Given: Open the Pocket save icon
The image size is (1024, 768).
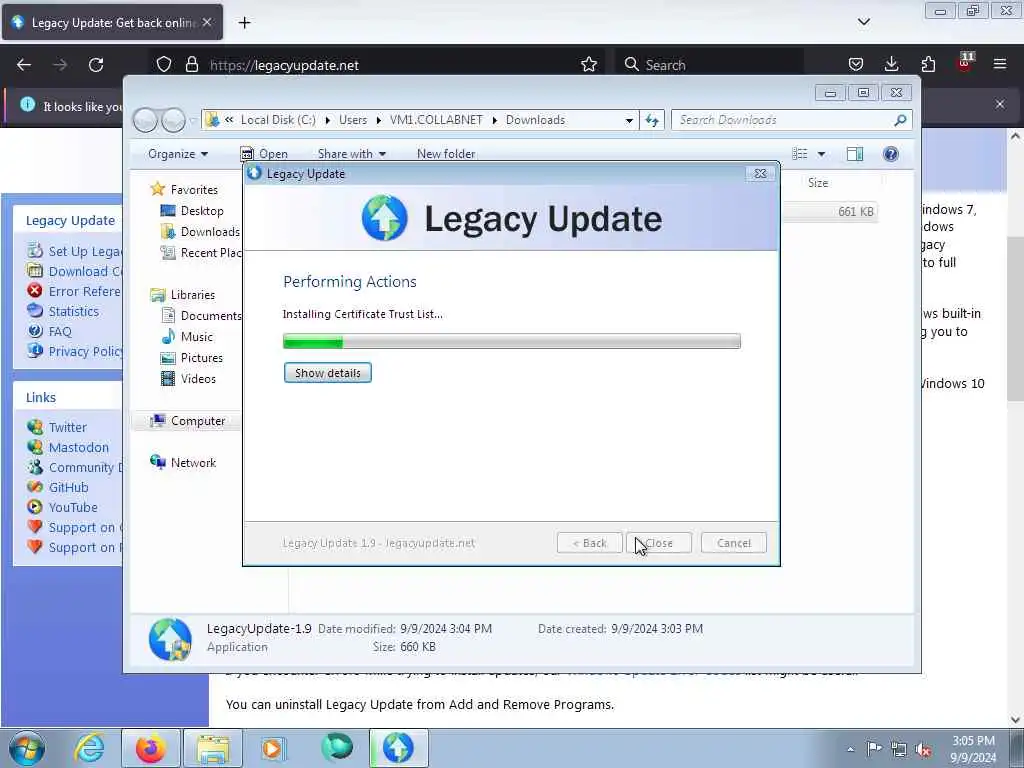Looking at the screenshot, I should tap(856, 64).
